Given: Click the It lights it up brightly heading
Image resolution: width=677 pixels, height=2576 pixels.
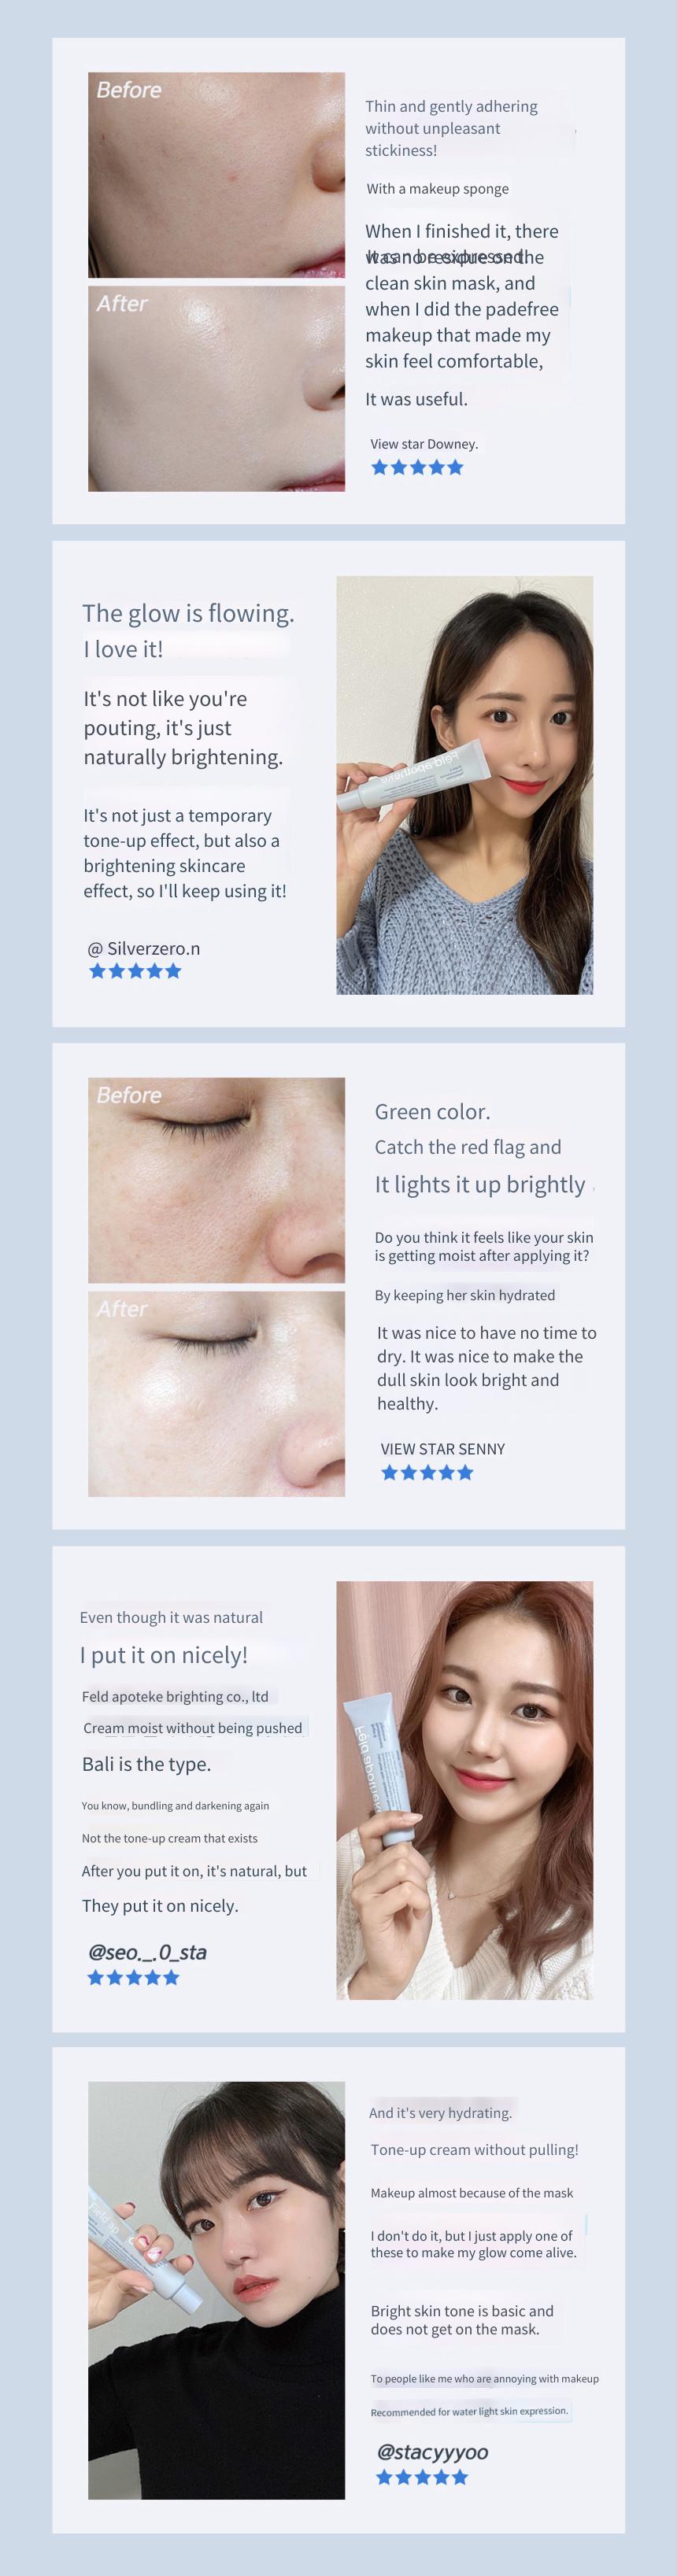Looking at the screenshot, I should [480, 1184].
